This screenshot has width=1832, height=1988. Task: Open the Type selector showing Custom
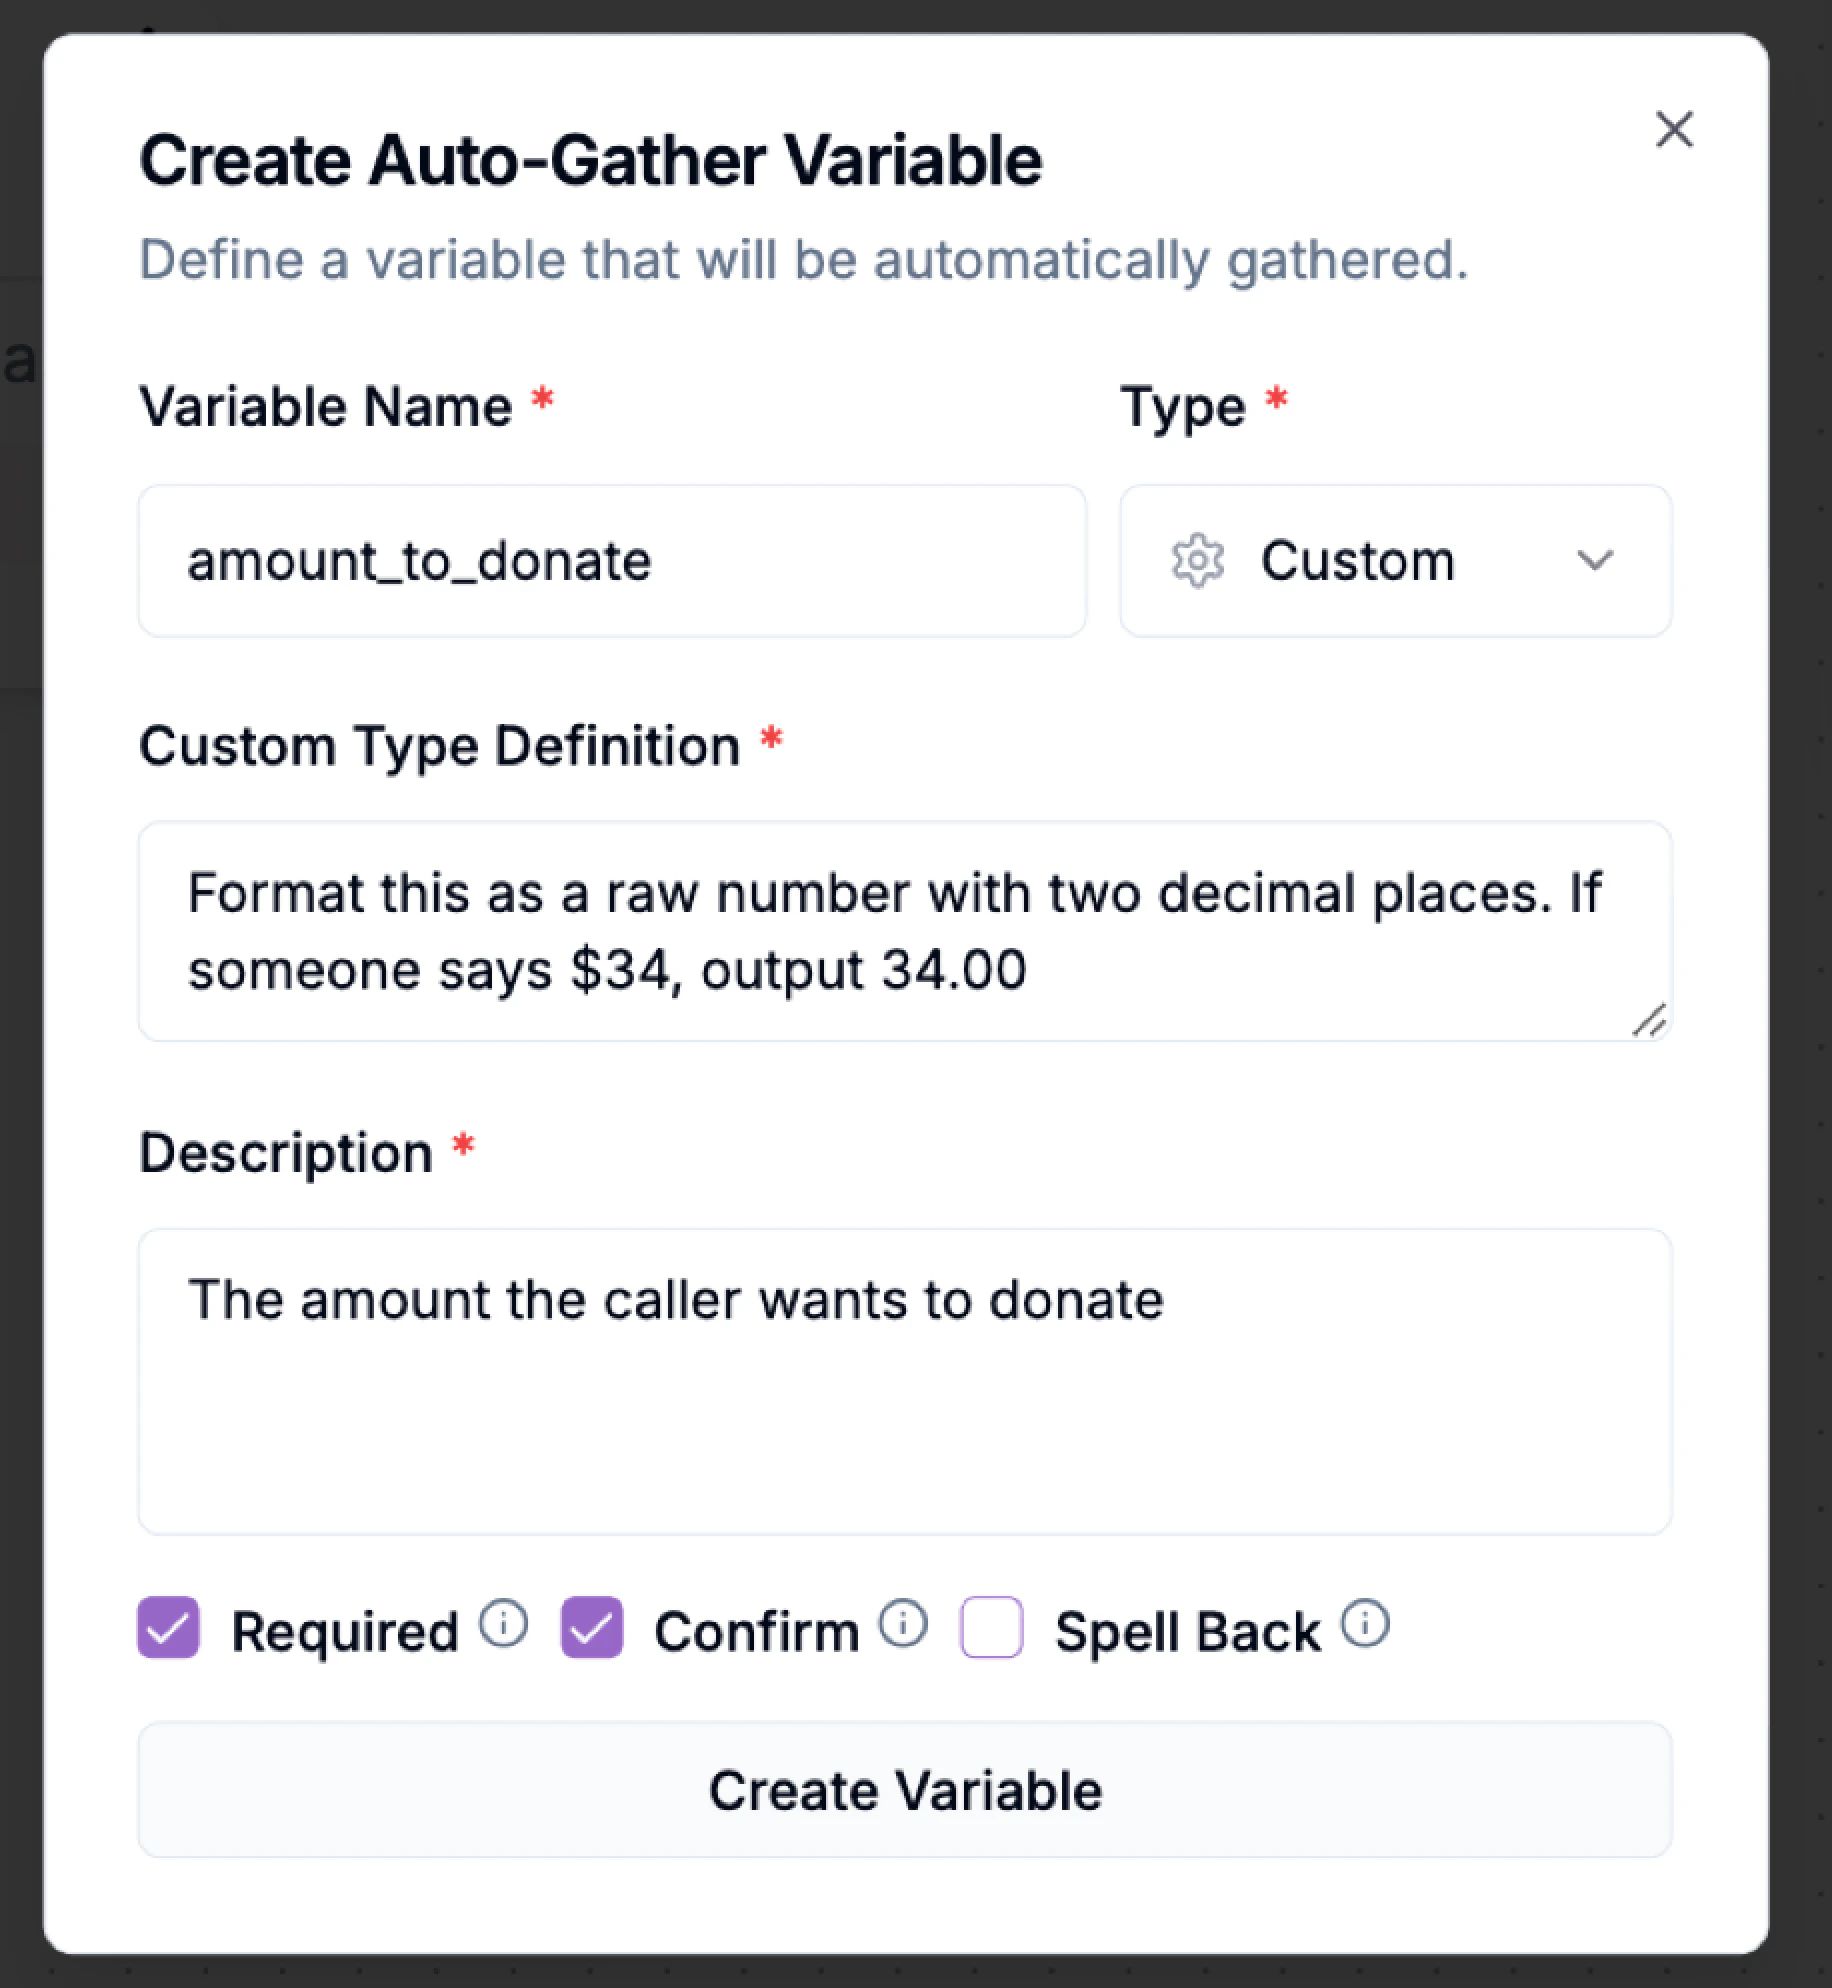1394,561
